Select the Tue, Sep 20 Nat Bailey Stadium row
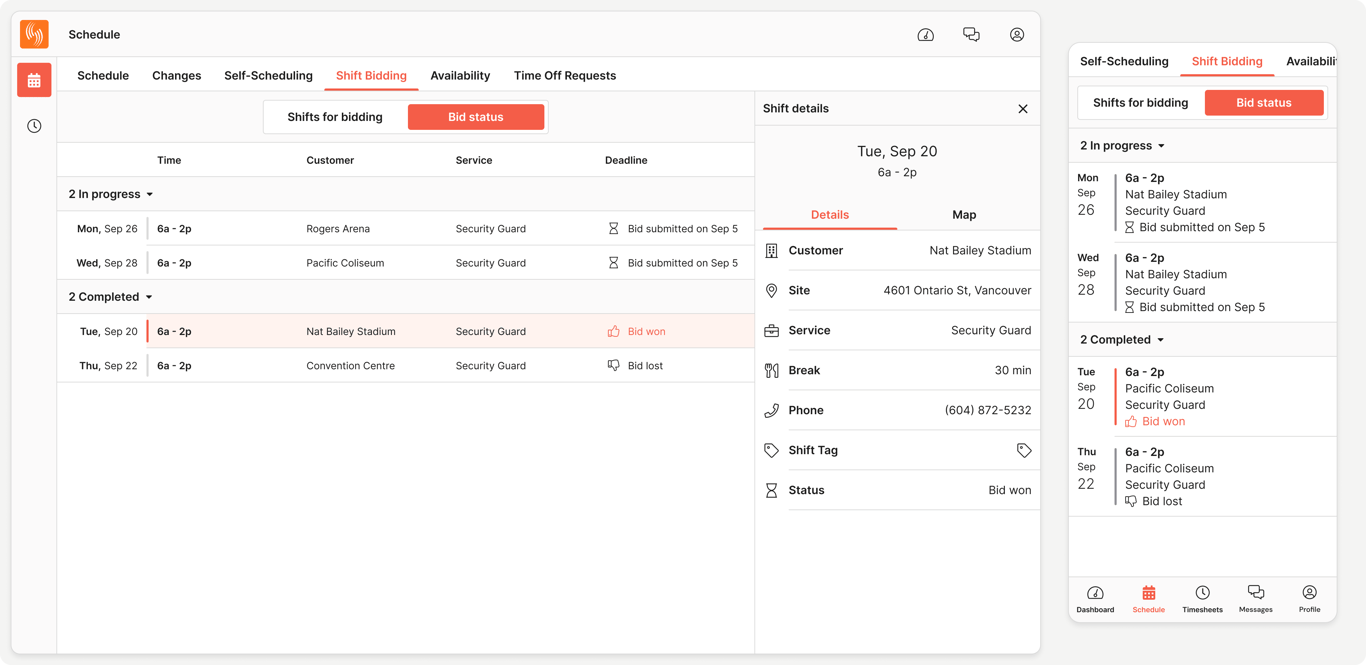Image resolution: width=1366 pixels, height=665 pixels. click(x=406, y=331)
